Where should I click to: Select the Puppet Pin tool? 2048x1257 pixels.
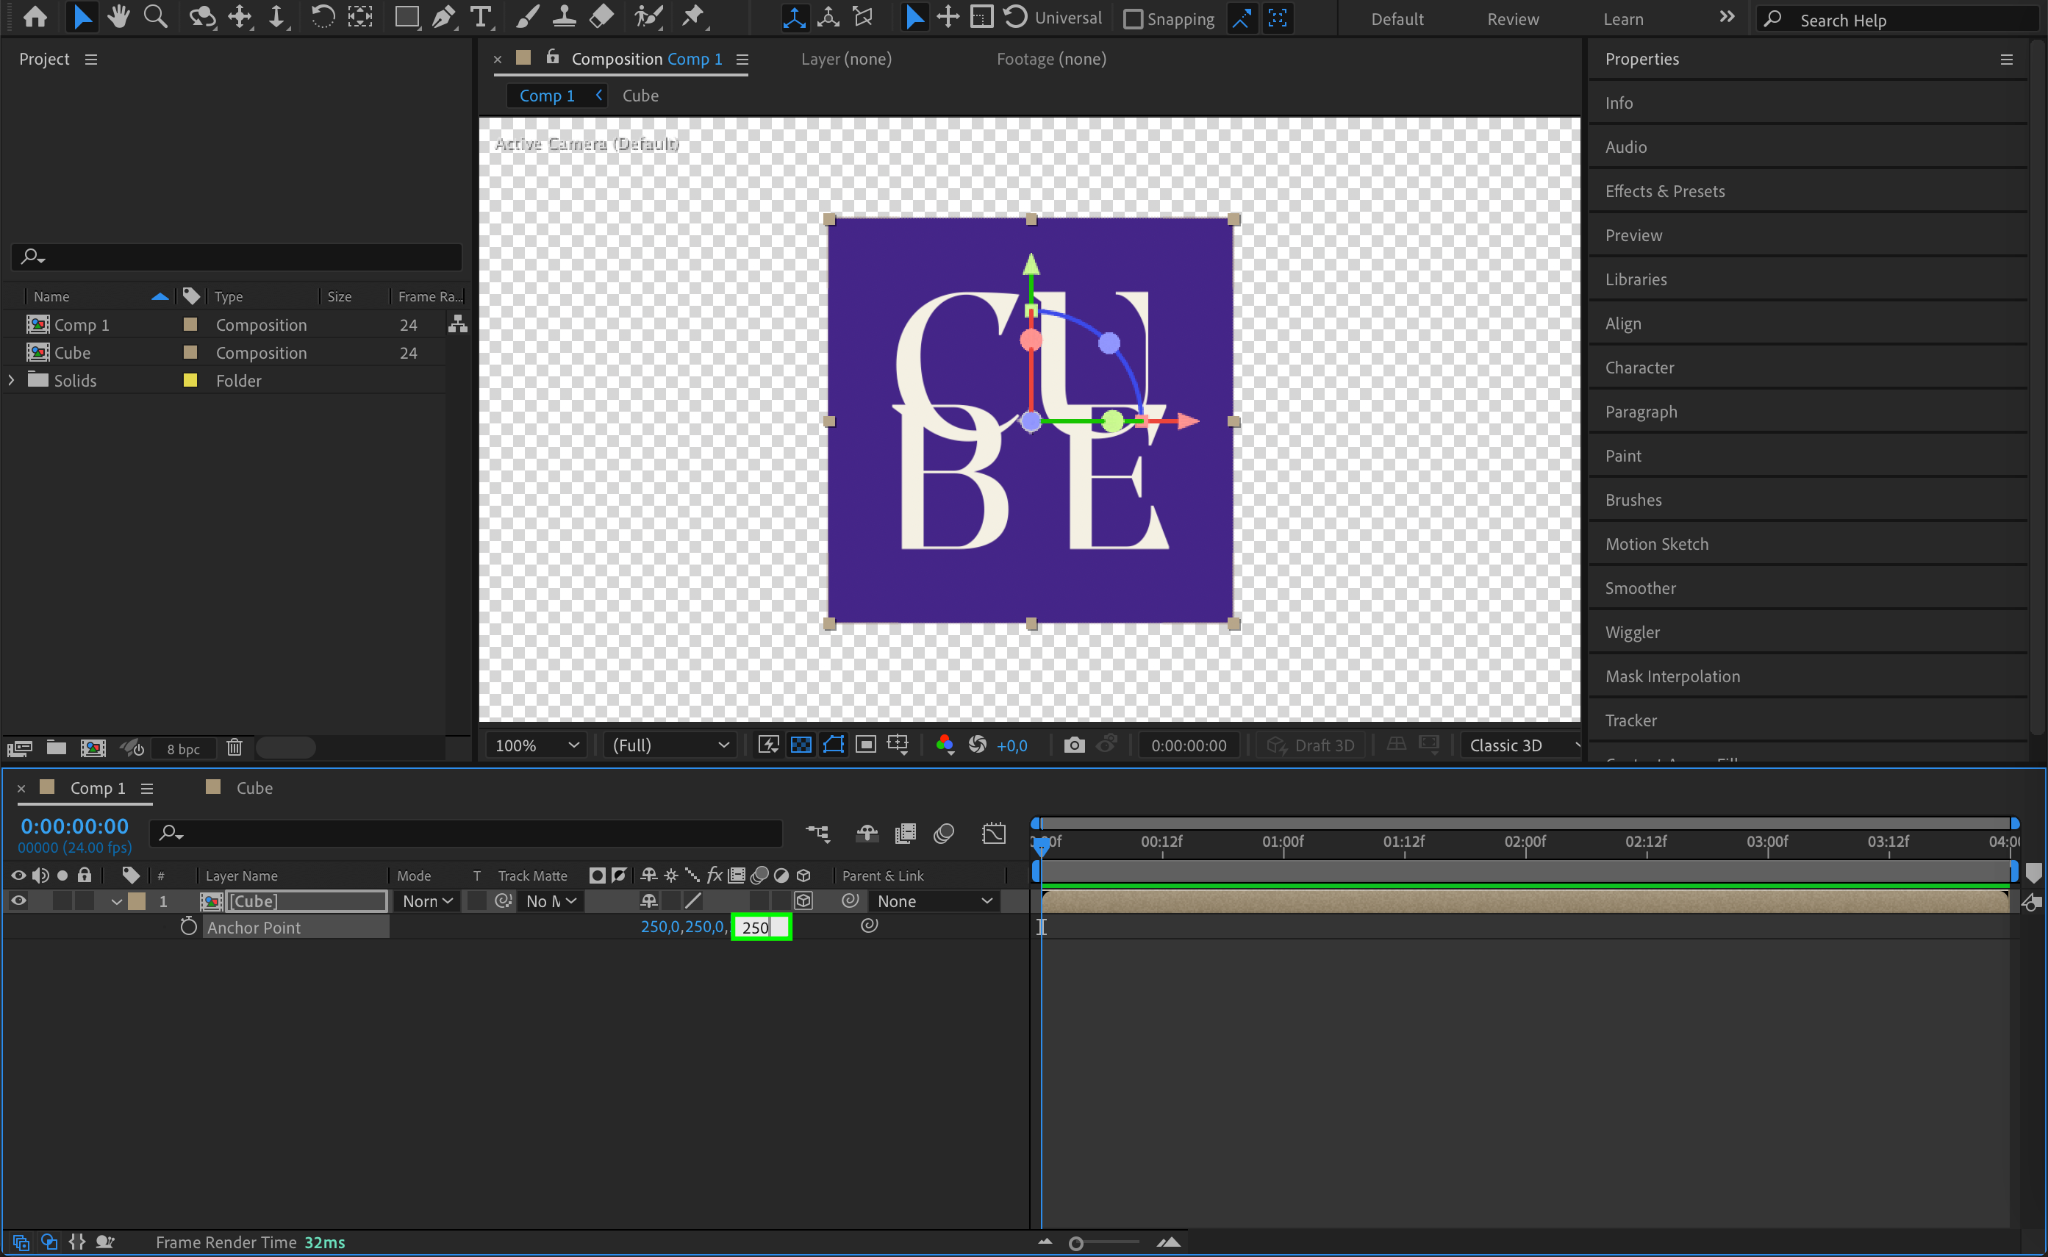pyautogui.click(x=692, y=17)
